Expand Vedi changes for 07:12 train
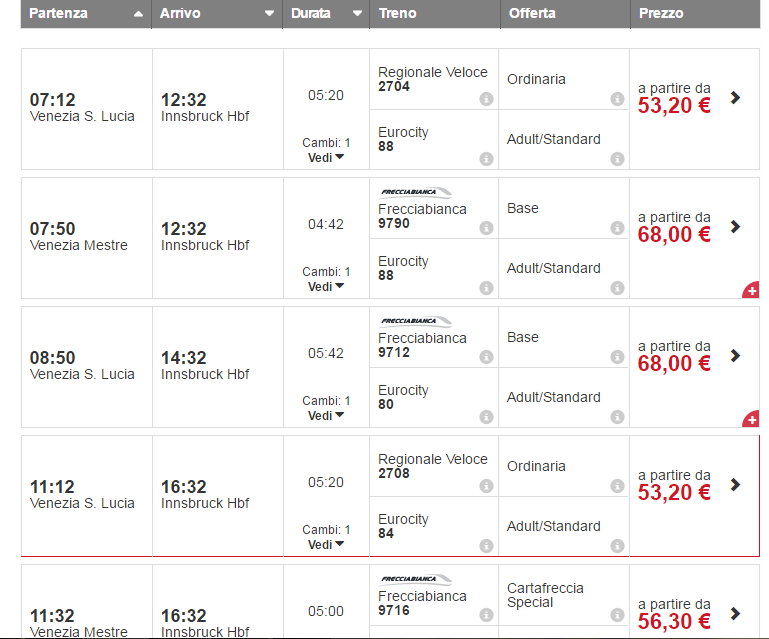The width and height of the screenshot is (769, 639). click(x=326, y=157)
